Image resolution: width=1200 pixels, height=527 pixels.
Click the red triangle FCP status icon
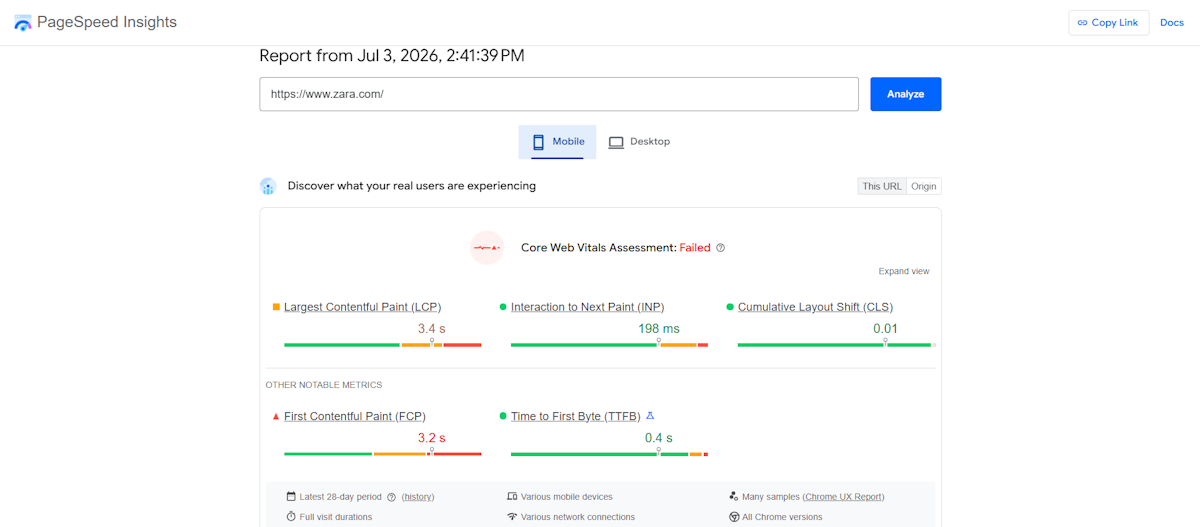(x=276, y=416)
